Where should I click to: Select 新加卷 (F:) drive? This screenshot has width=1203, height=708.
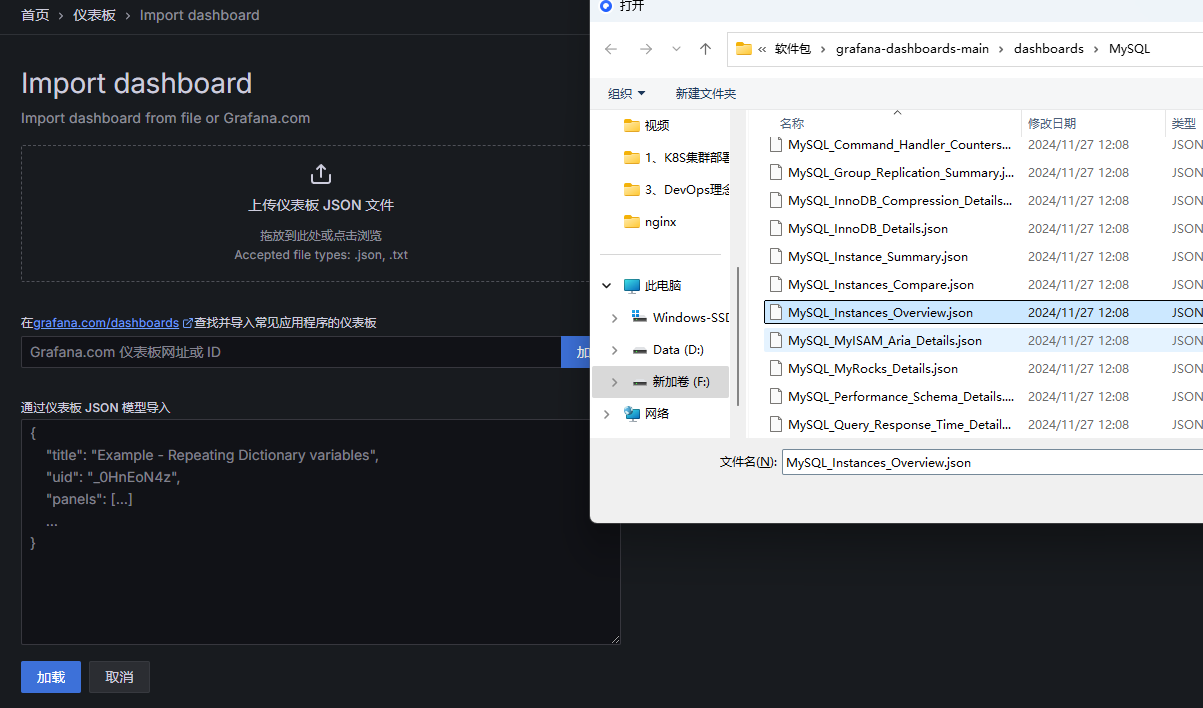coord(671,382)
